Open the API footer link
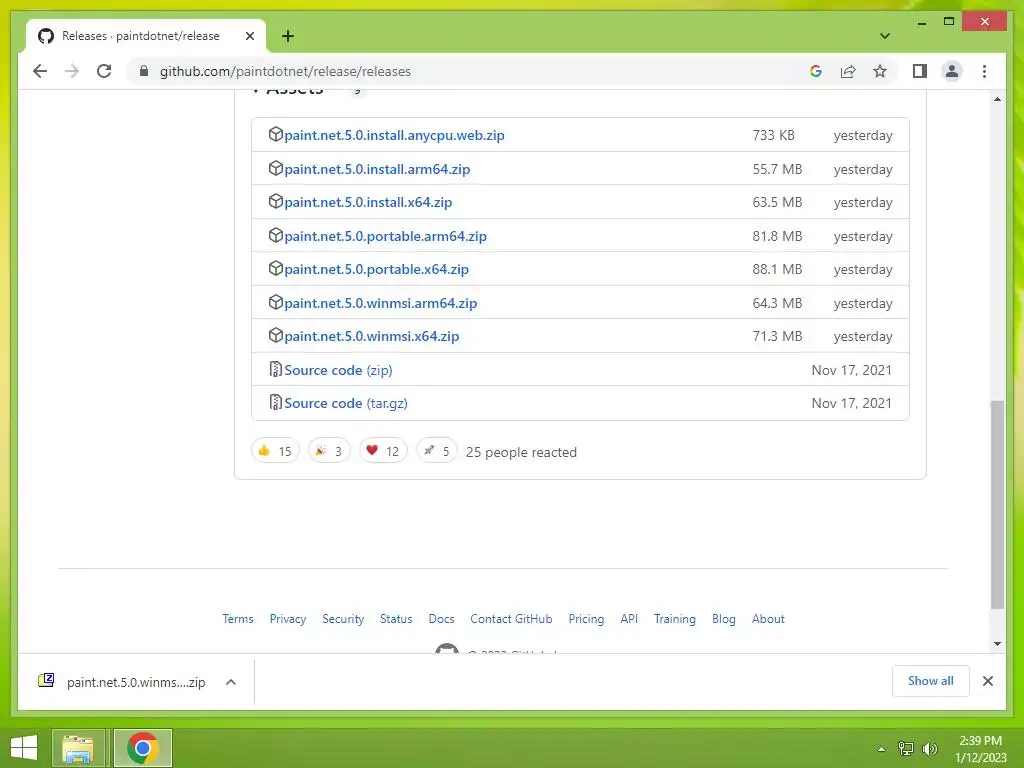The width and height of the screenshot is (1024, 768). [x=629, y=618]
